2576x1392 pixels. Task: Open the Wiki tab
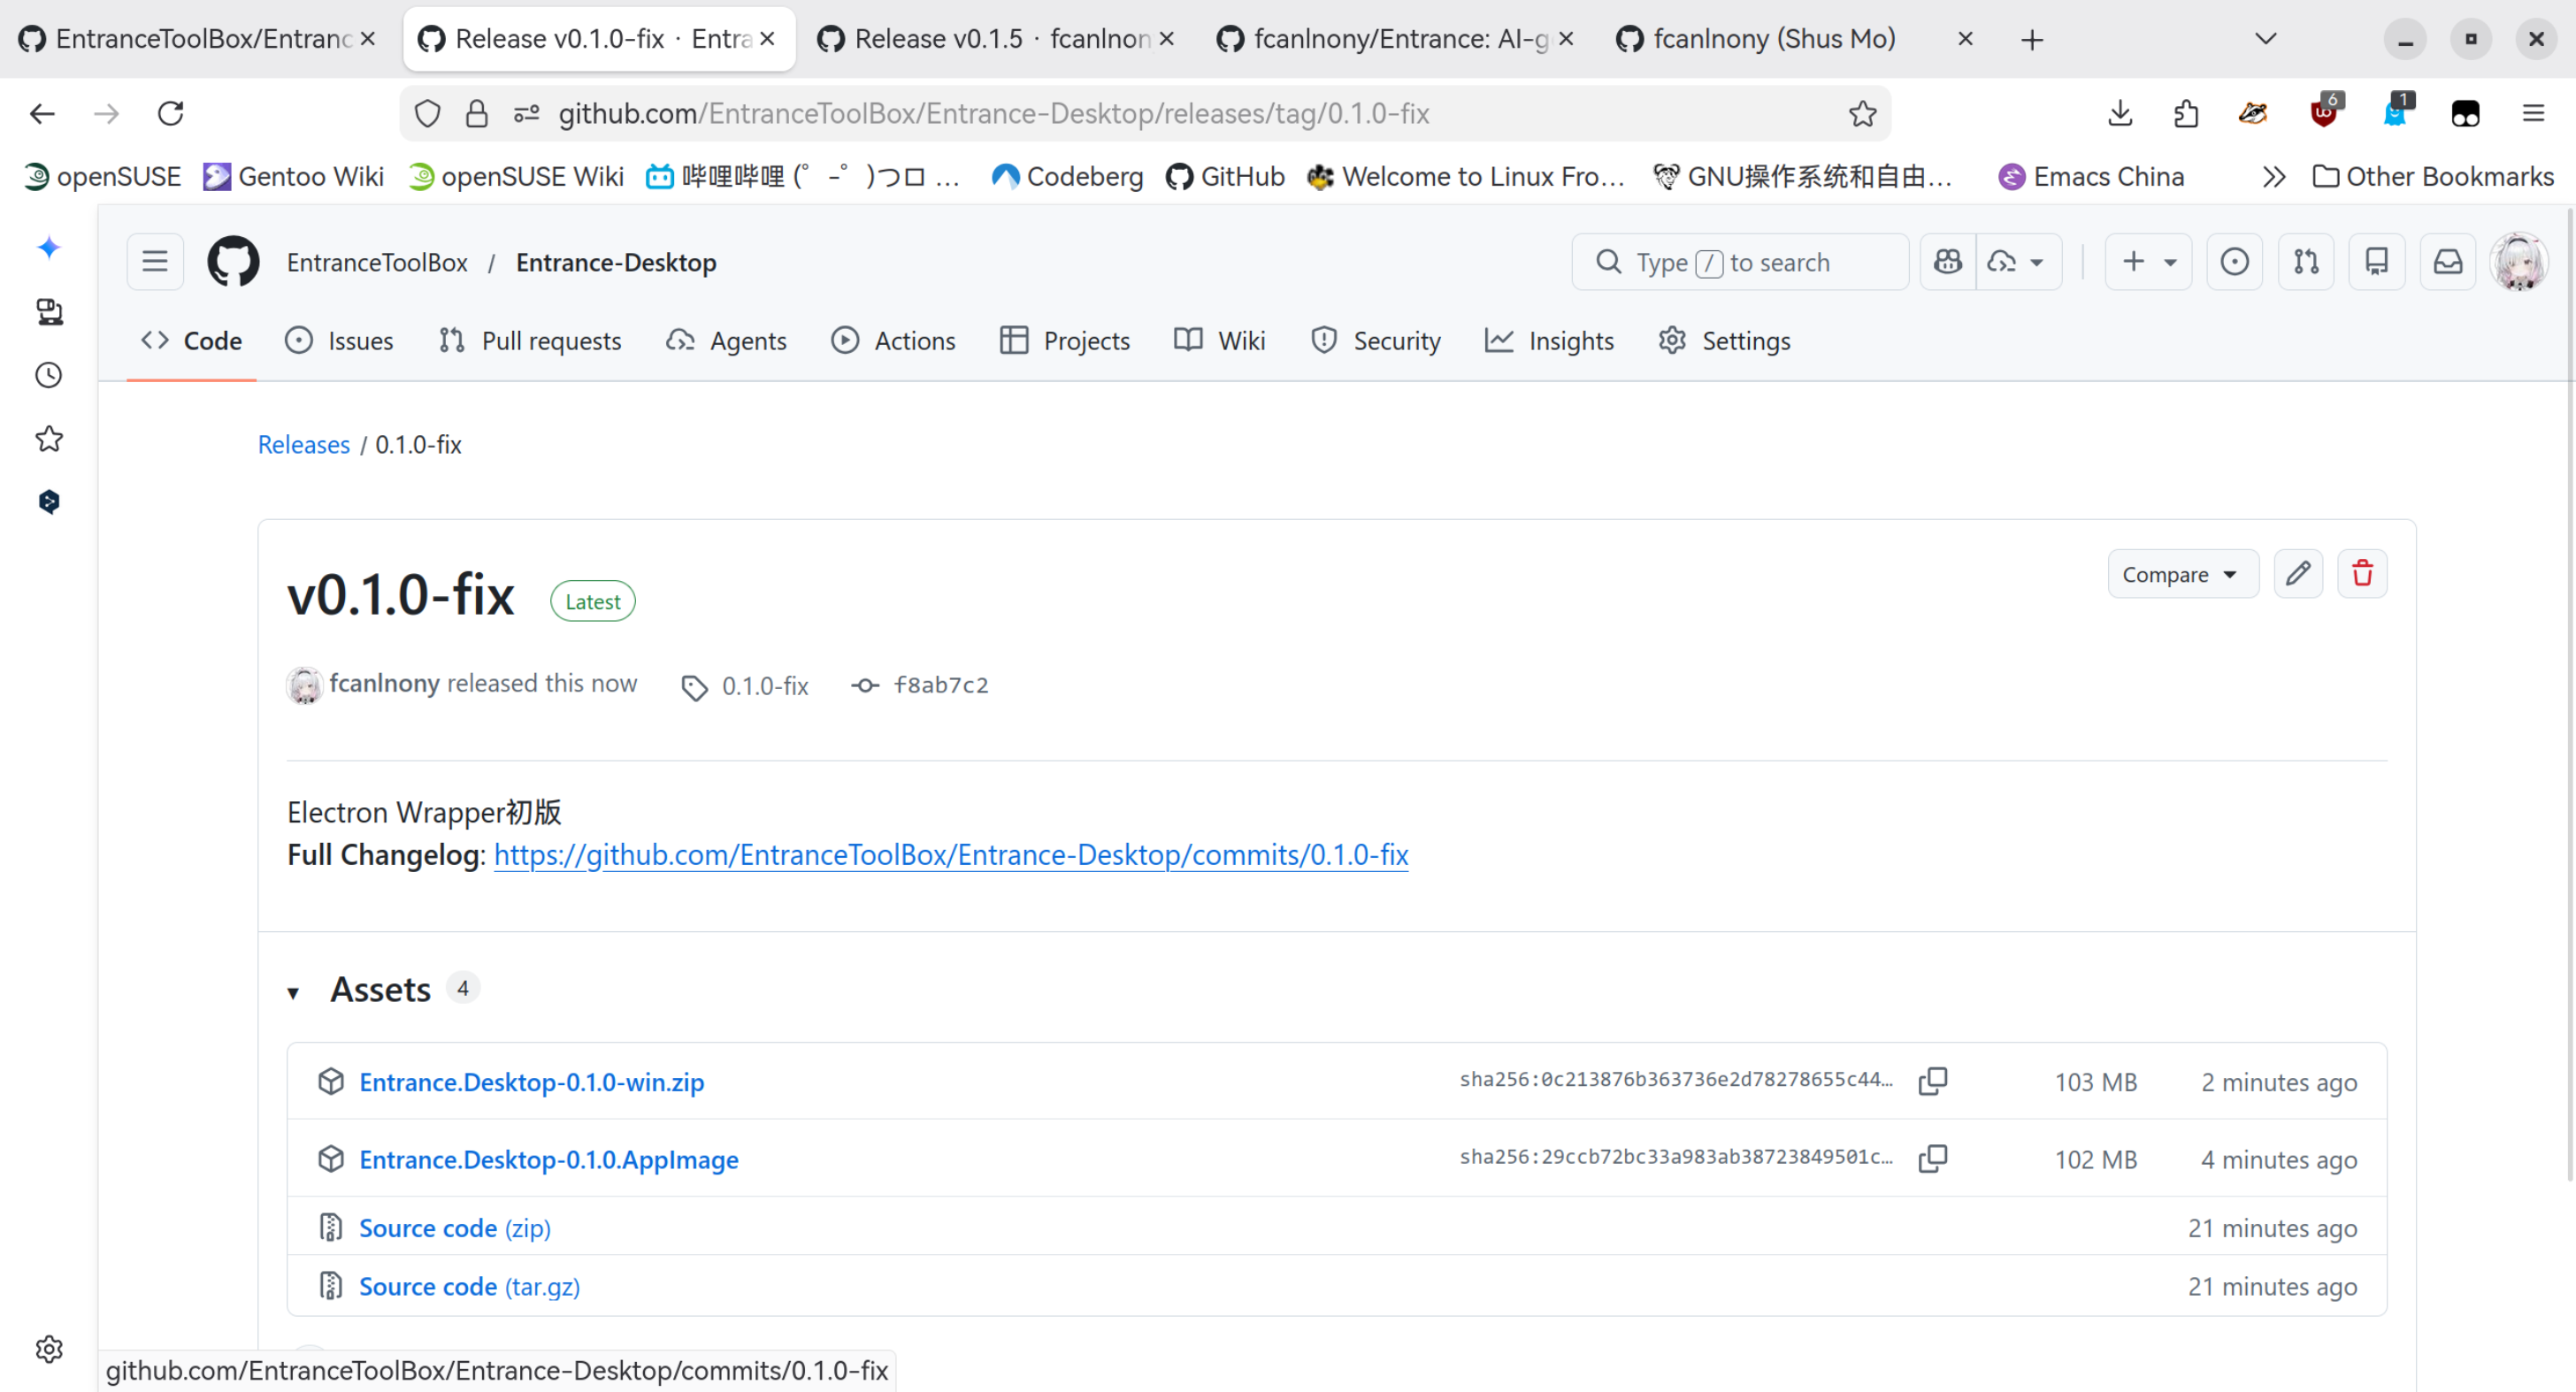pyautogui.click(x=1220, y=341)
